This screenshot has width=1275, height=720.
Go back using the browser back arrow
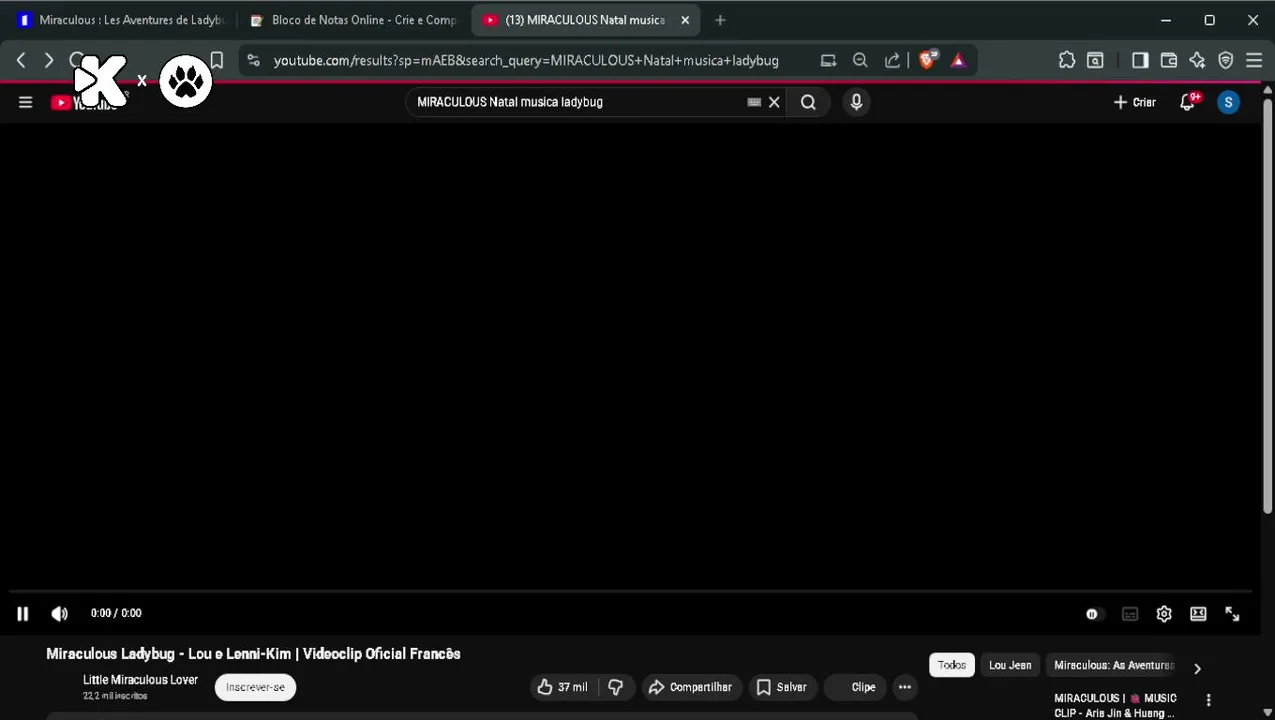click(21, 60)
